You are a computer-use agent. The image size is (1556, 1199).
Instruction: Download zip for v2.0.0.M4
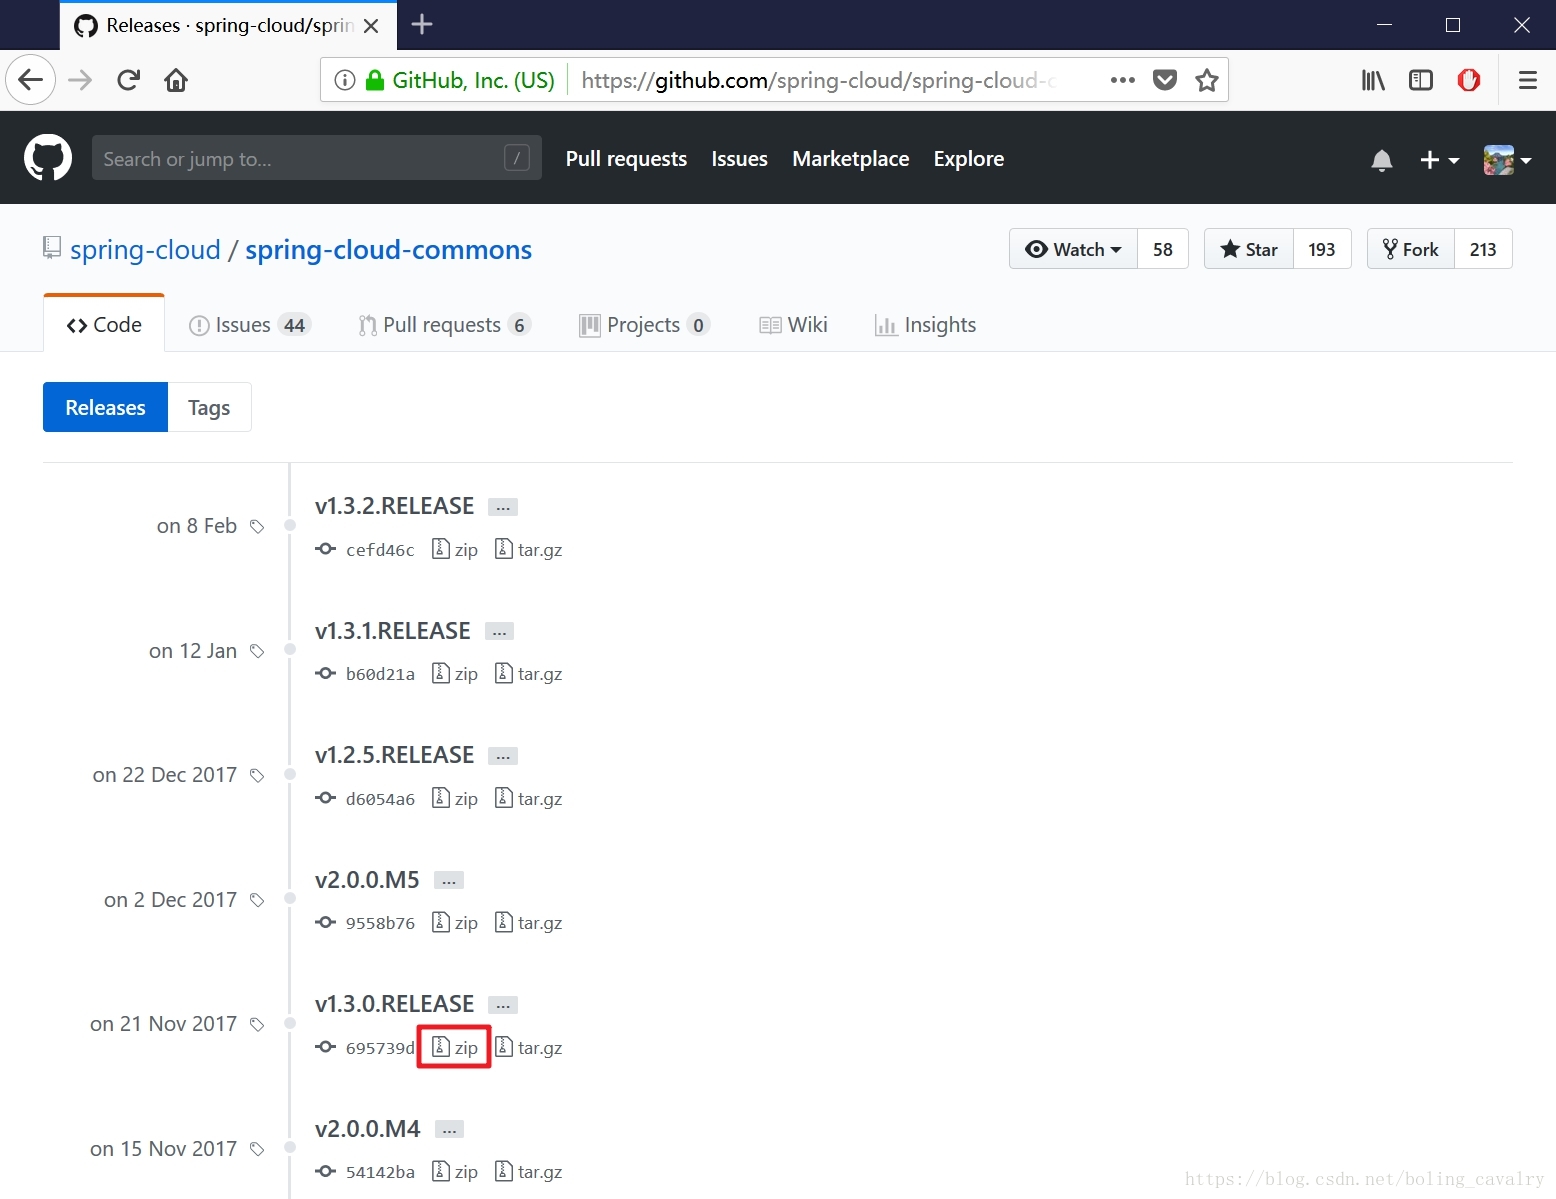pyautogui.click(x=455, y=1171)
